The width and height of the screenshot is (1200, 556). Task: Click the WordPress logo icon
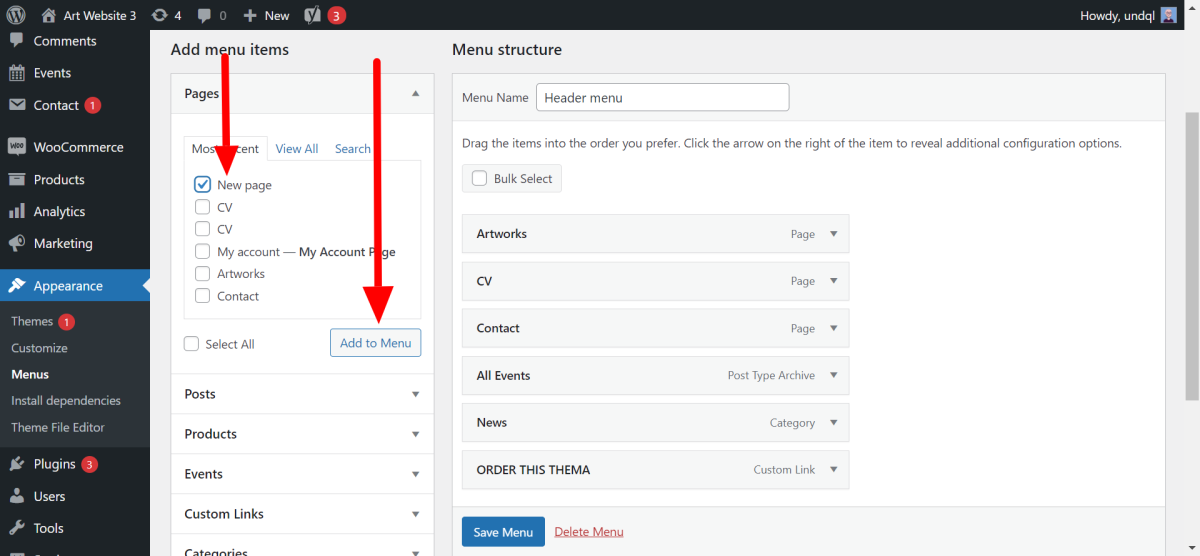pos(16,15)
